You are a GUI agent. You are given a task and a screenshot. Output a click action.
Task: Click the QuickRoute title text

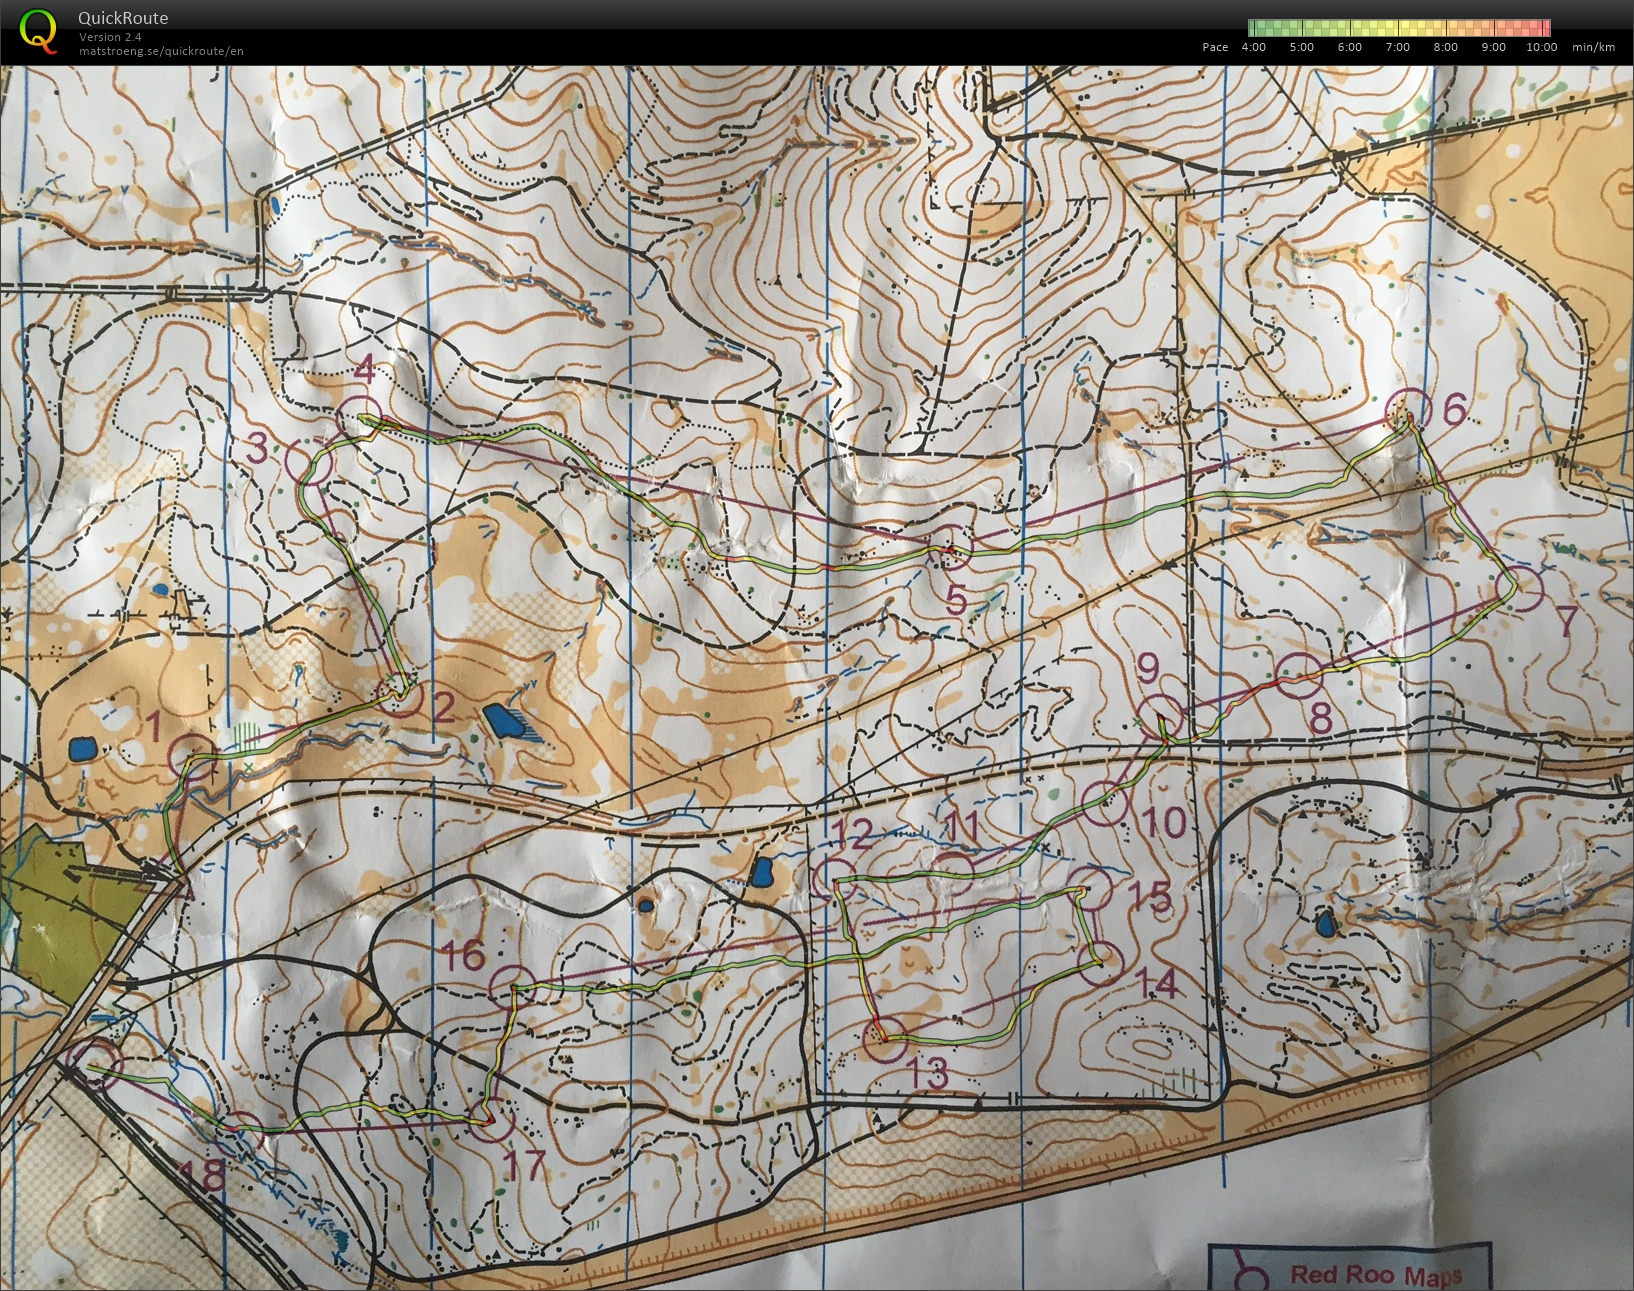(123, 18)
